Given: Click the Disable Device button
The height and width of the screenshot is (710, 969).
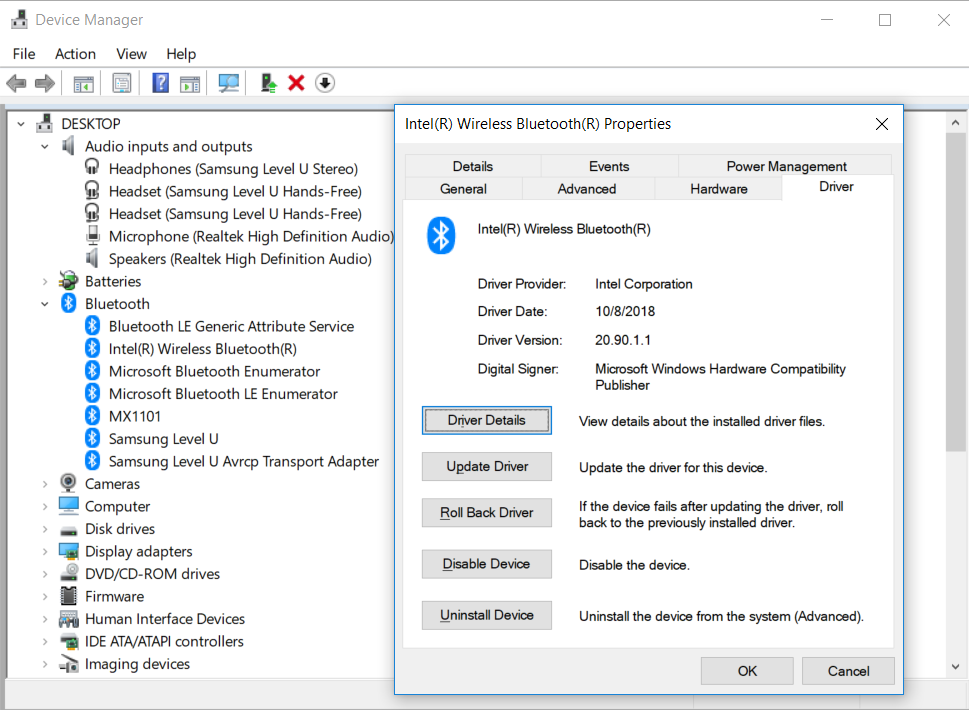Looking at the screenshot, I should pyautogui.click(x=487, y=564).
